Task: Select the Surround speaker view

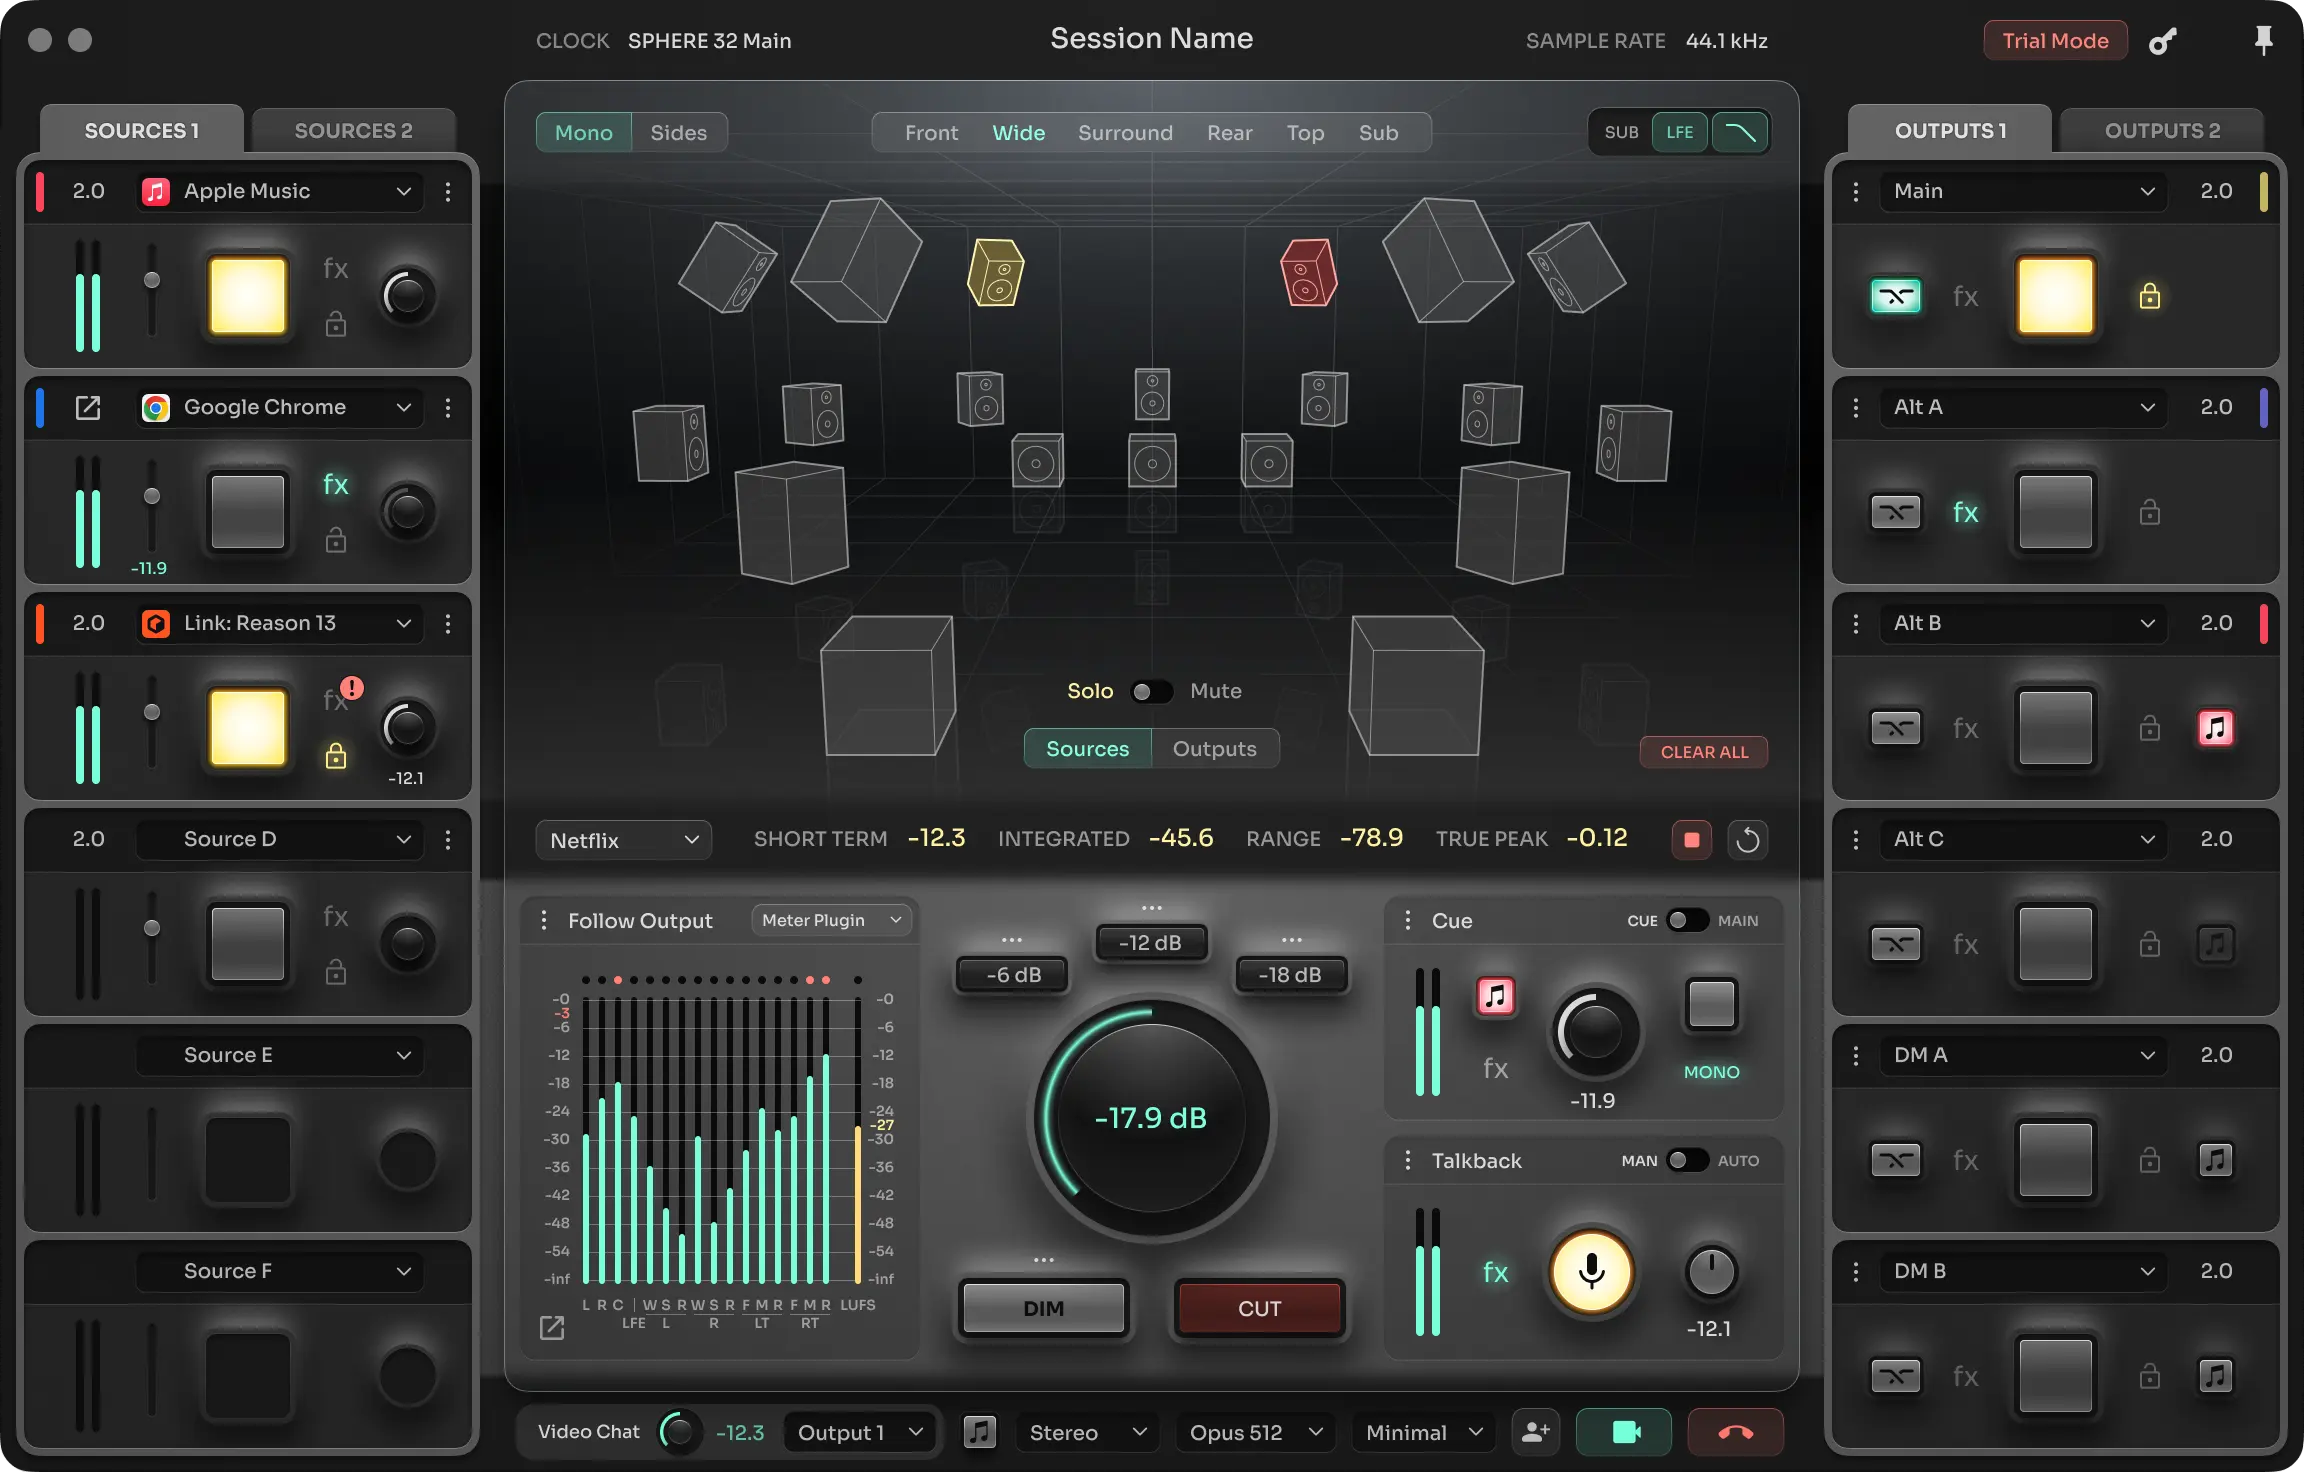Action: click(1125, 132)
